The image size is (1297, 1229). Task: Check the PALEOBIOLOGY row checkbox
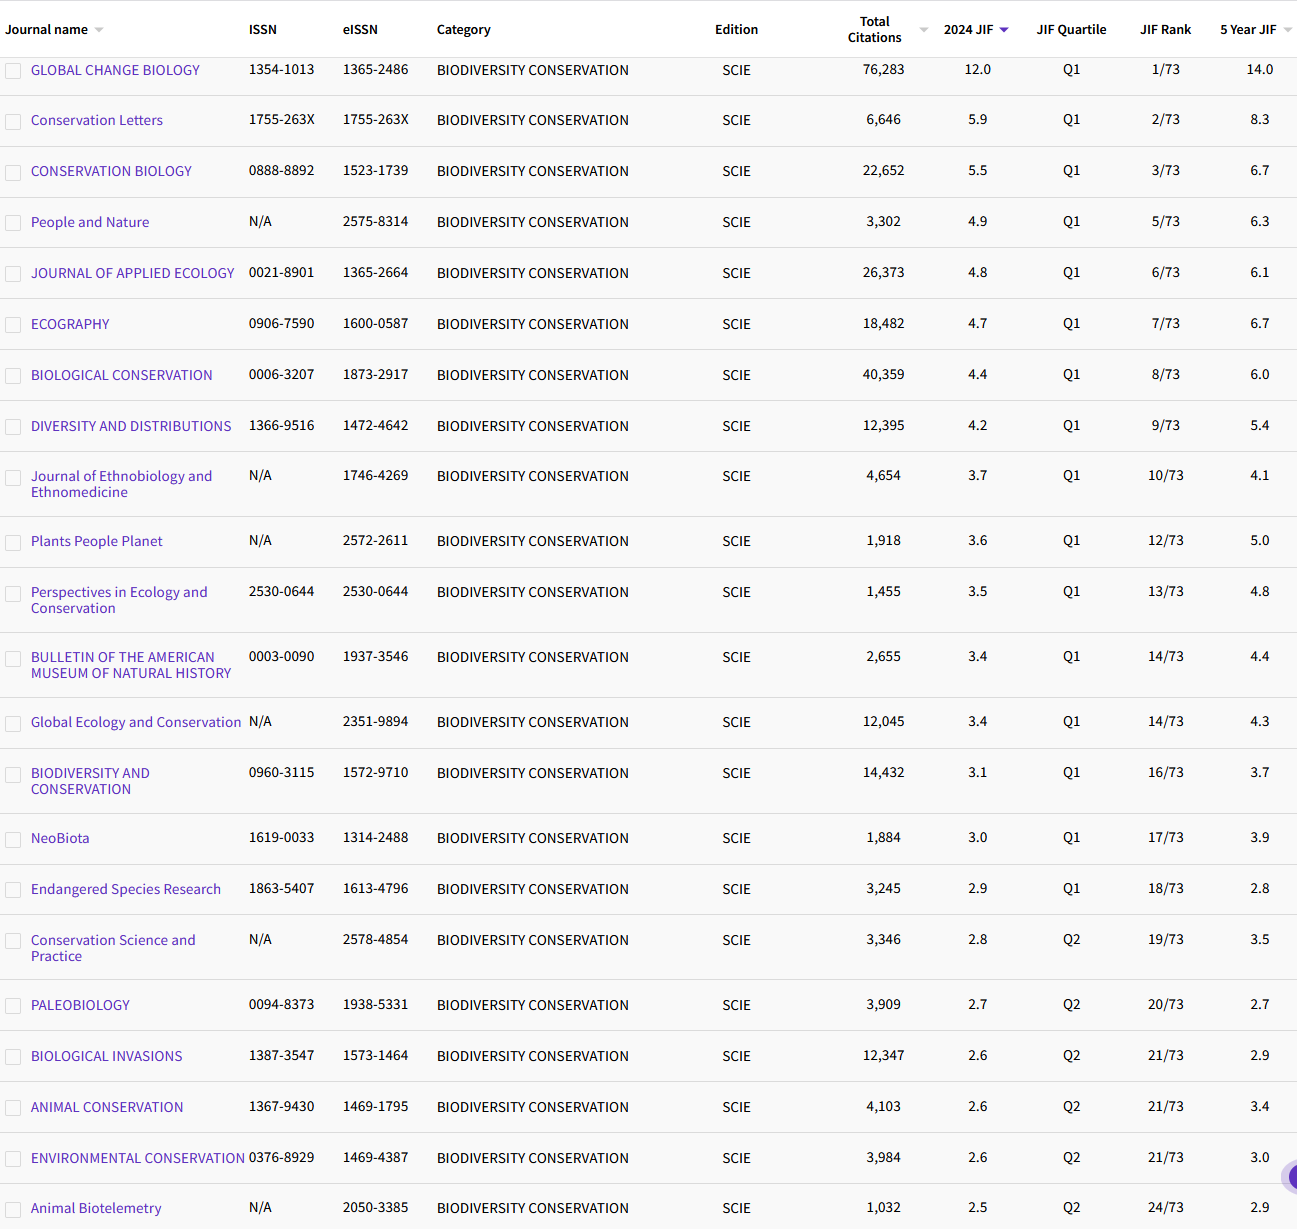[x=13, y=1005]
